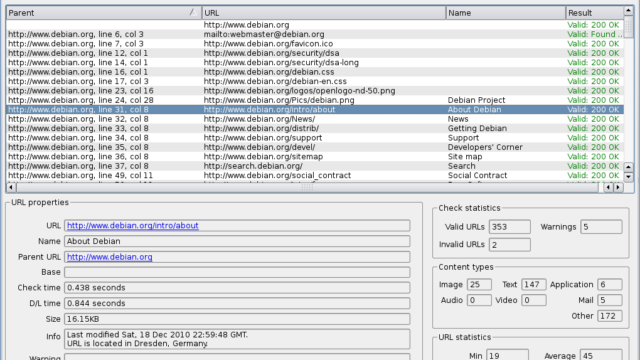The height and width of the screenshot is (360, 640).
Task: Click the D/L time field 0.844 seconds
Action: (x=237, y=303)
